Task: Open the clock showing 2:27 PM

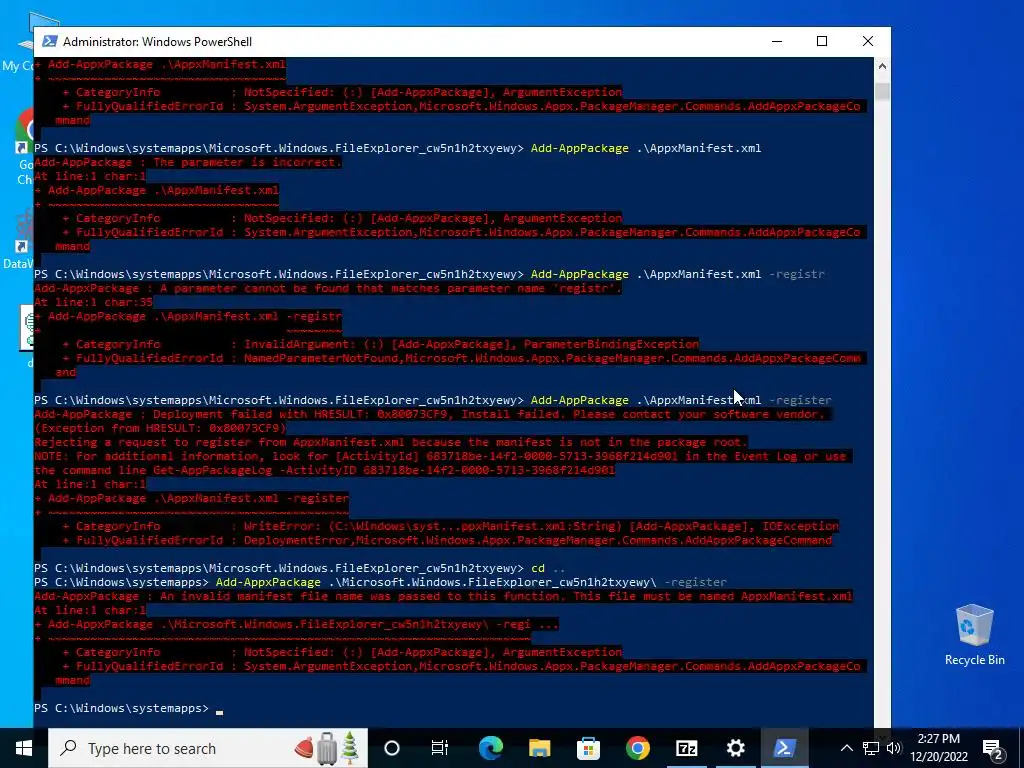Action: [x=939, y=748]
